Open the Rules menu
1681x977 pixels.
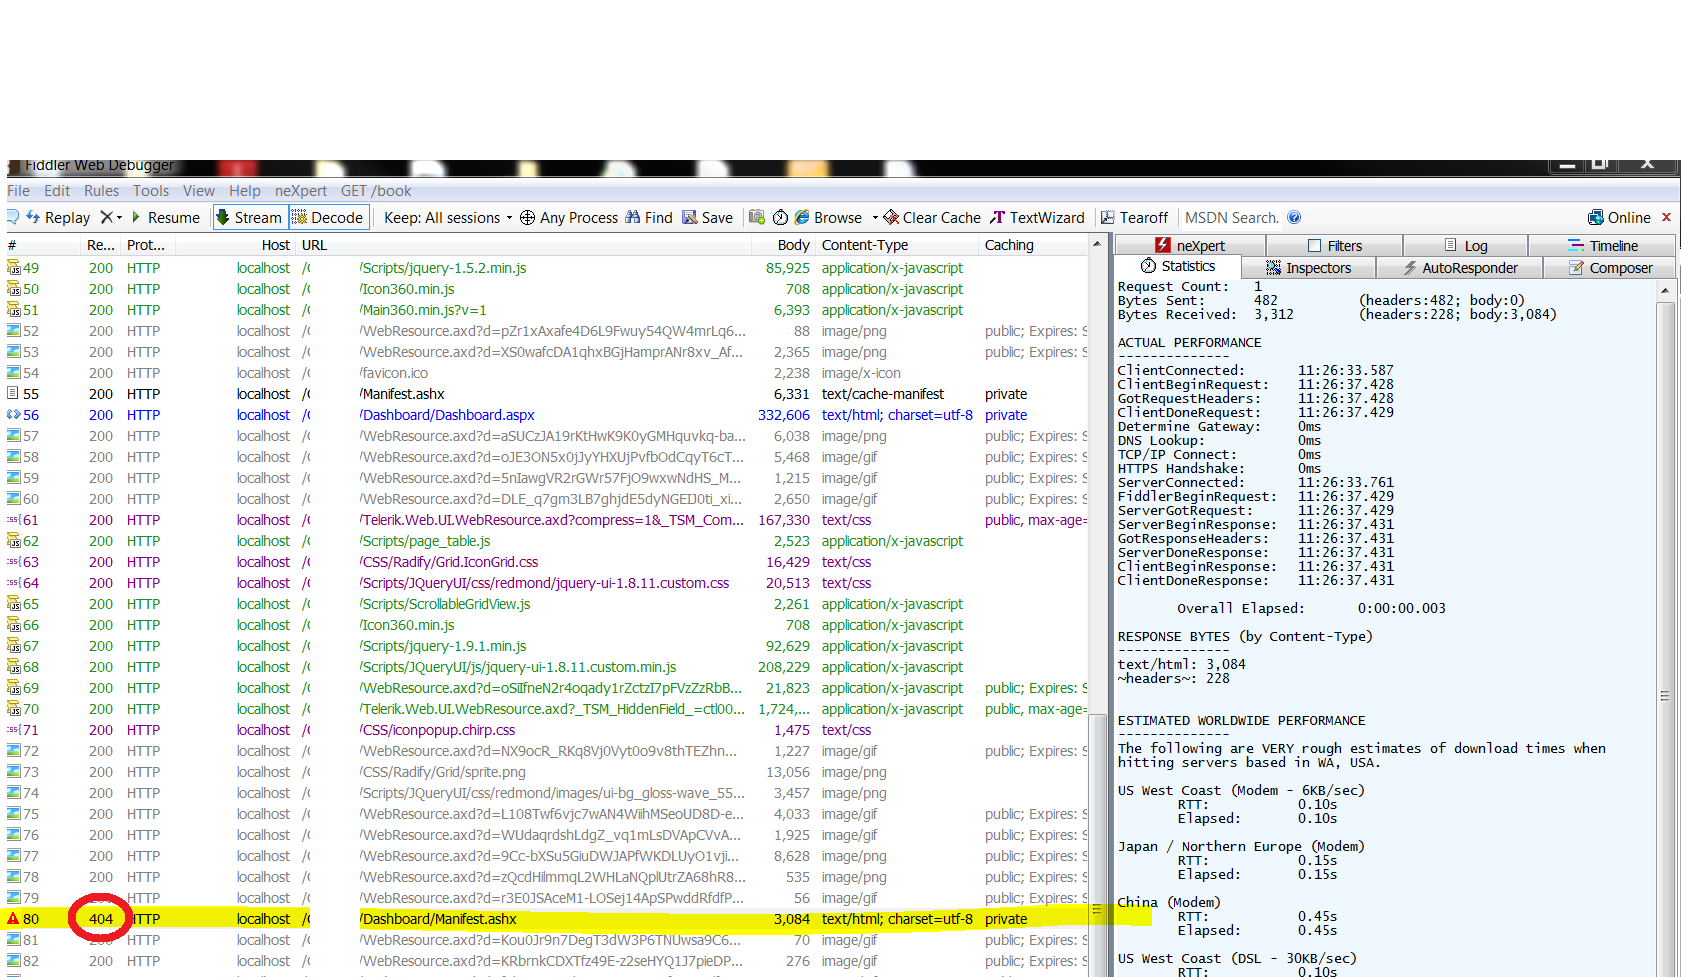click(101, 191)
